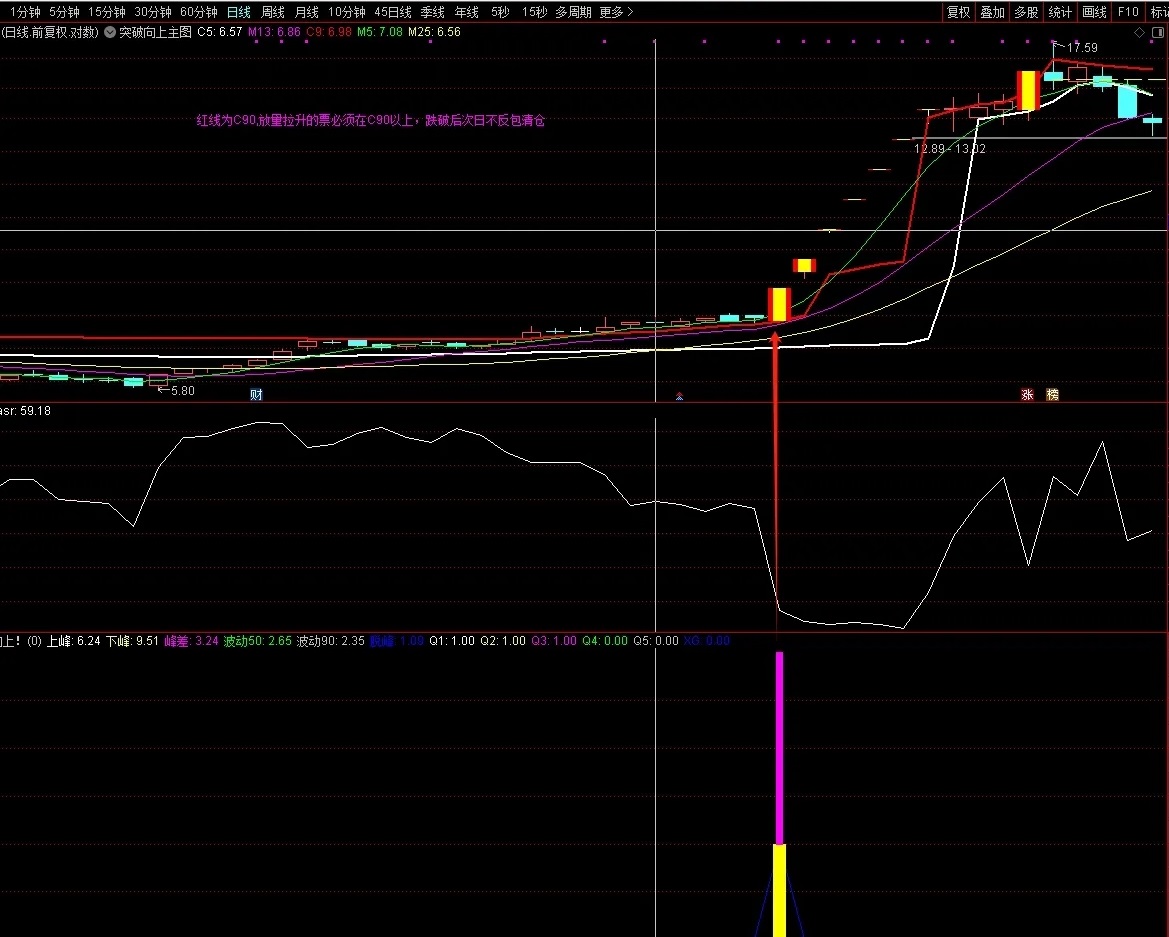Open the F10 company info
This screenshot has width=1169, height=937.
pyautogui.click(x=1128, y=12)
